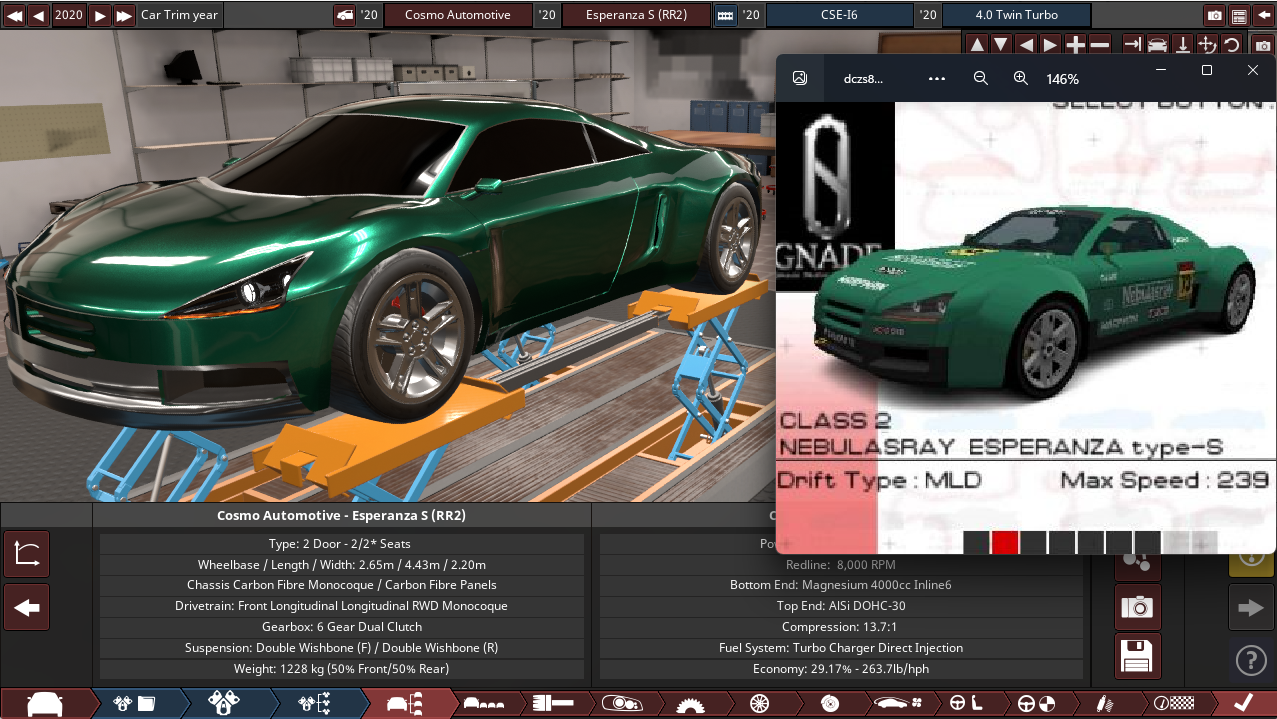Jump forward with double-right year arrow
This screenshot has height=719, width=1277.
[124, 15]
